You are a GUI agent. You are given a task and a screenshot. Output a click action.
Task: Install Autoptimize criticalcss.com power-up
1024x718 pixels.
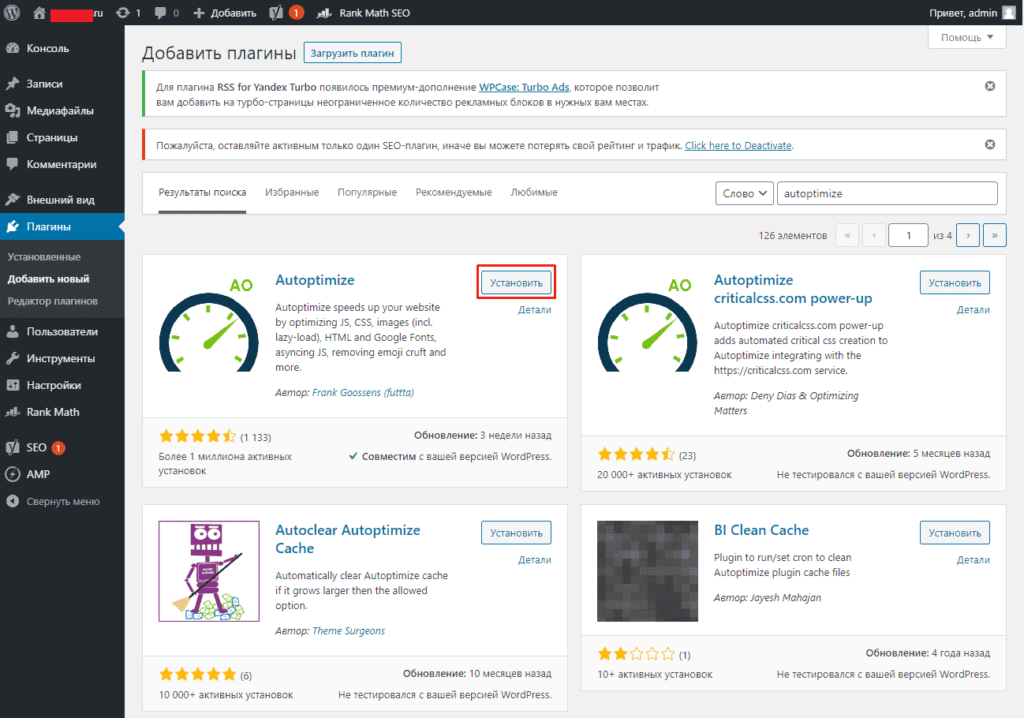[955, 283]
